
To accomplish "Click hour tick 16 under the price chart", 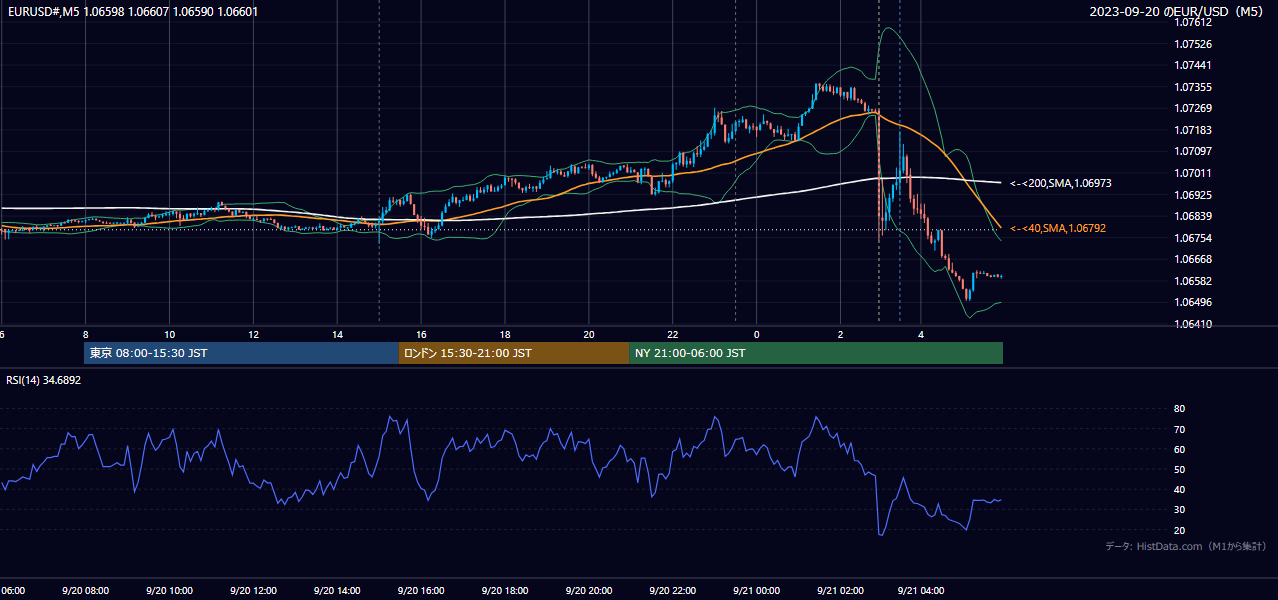I will 421,334.
